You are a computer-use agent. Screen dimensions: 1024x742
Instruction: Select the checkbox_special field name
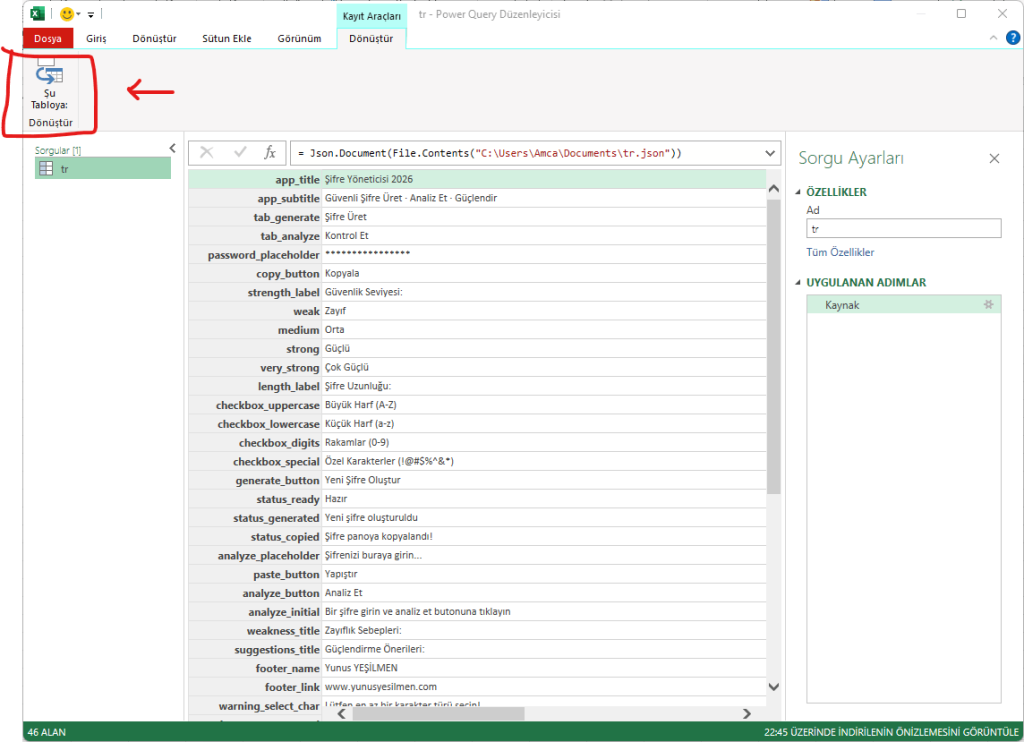(x=276, y=462)
